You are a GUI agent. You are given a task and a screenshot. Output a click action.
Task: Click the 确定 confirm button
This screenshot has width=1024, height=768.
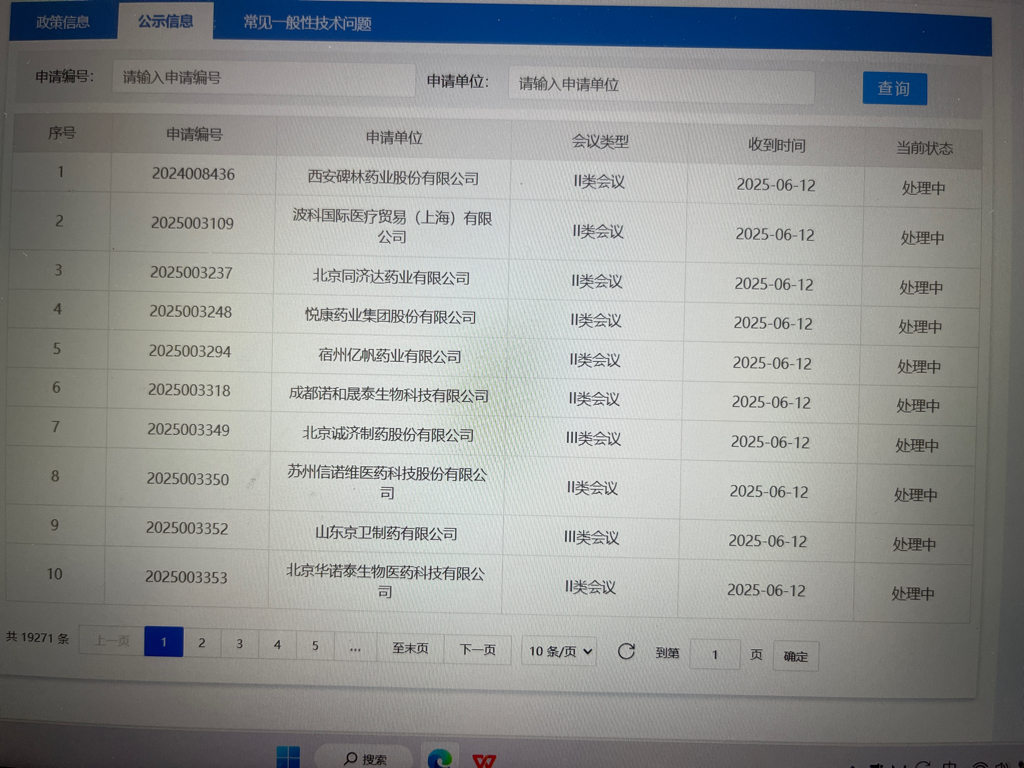pyautogui.click(x=795, y=656)
